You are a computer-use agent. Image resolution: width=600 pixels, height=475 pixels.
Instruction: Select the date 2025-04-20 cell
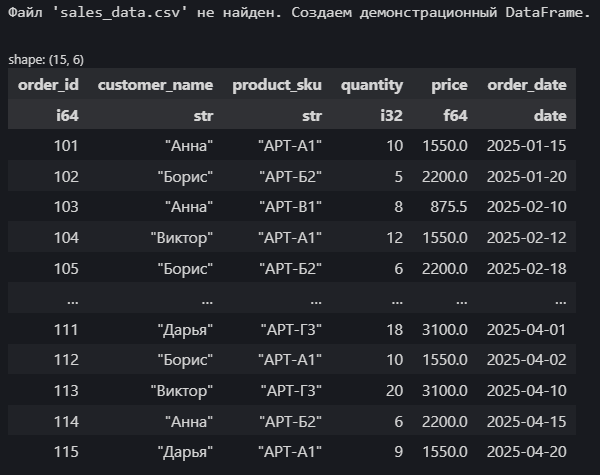(527, 452)
